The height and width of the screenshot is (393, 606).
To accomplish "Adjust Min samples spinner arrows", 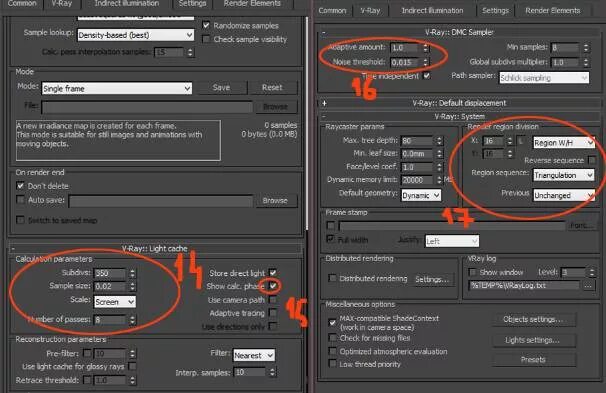I will pyautogui.click(x=586, y=48).
